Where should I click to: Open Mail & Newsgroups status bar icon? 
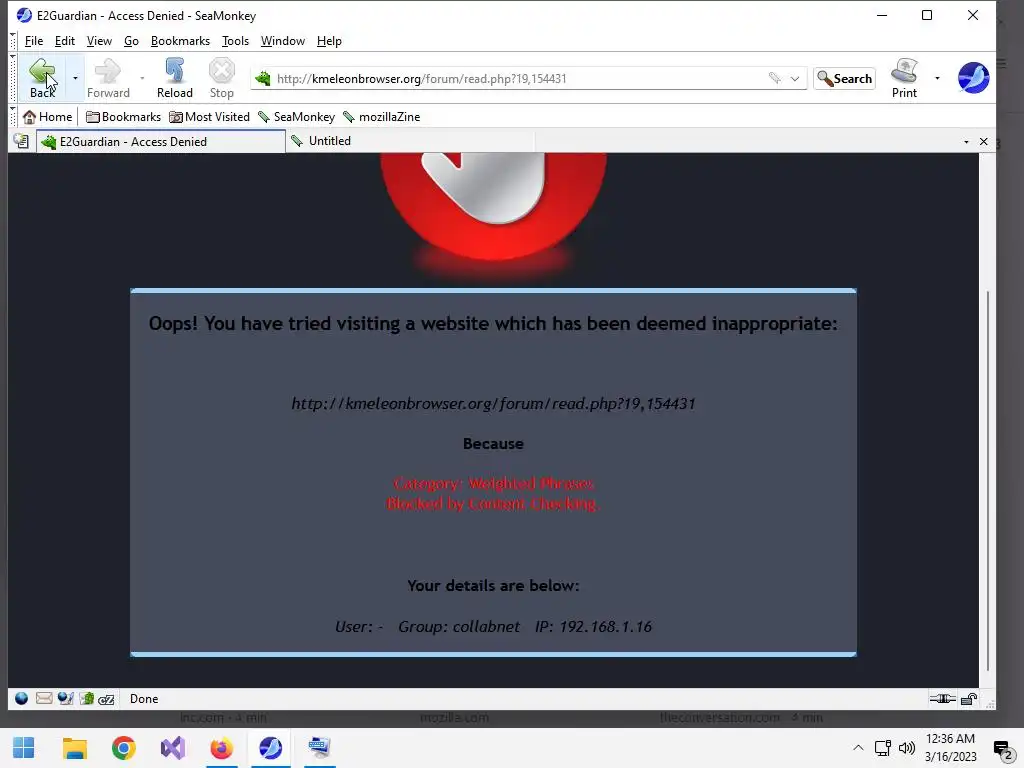coord(44,698)
